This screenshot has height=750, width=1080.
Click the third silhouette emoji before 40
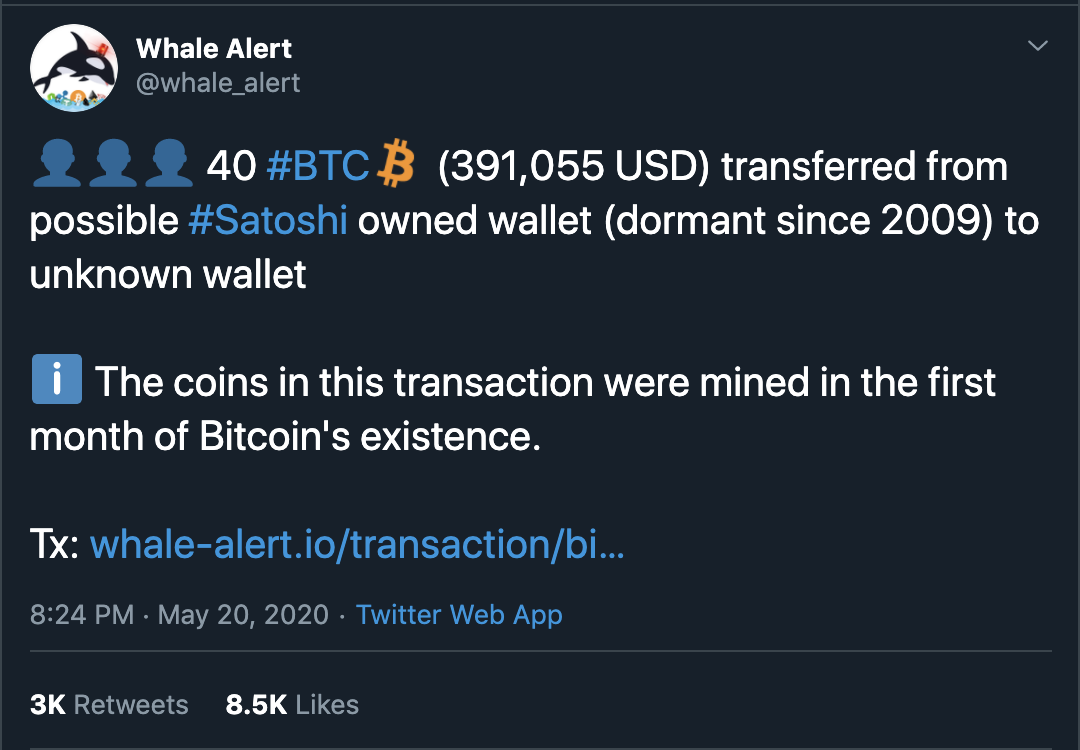coord(168,167)
